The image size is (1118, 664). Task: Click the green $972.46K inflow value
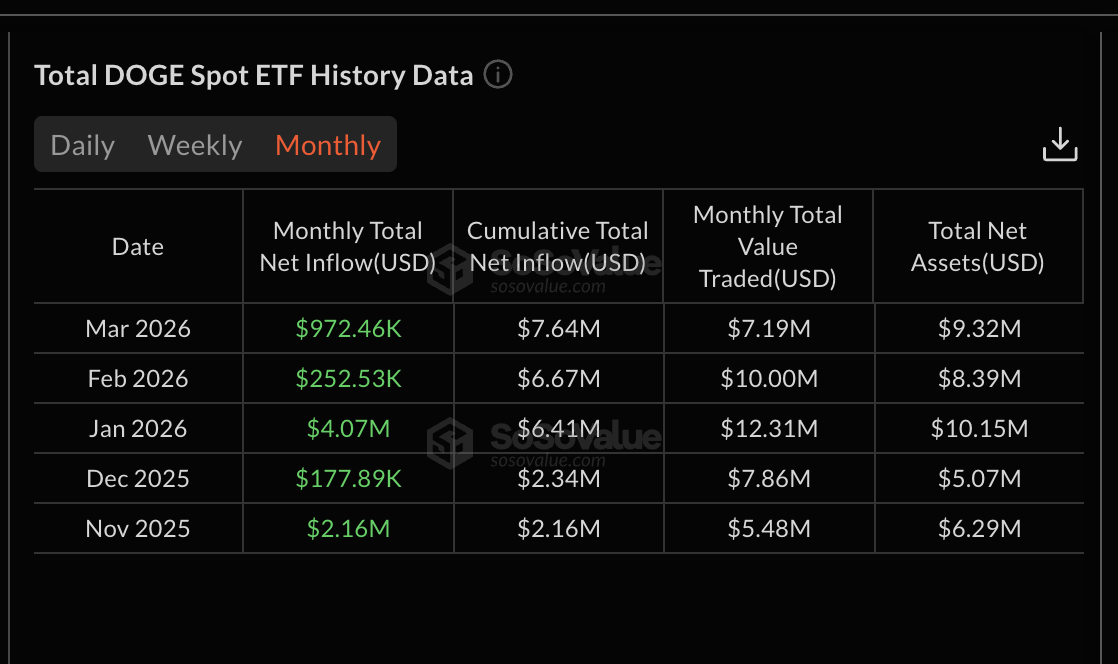tap(347, 328)
